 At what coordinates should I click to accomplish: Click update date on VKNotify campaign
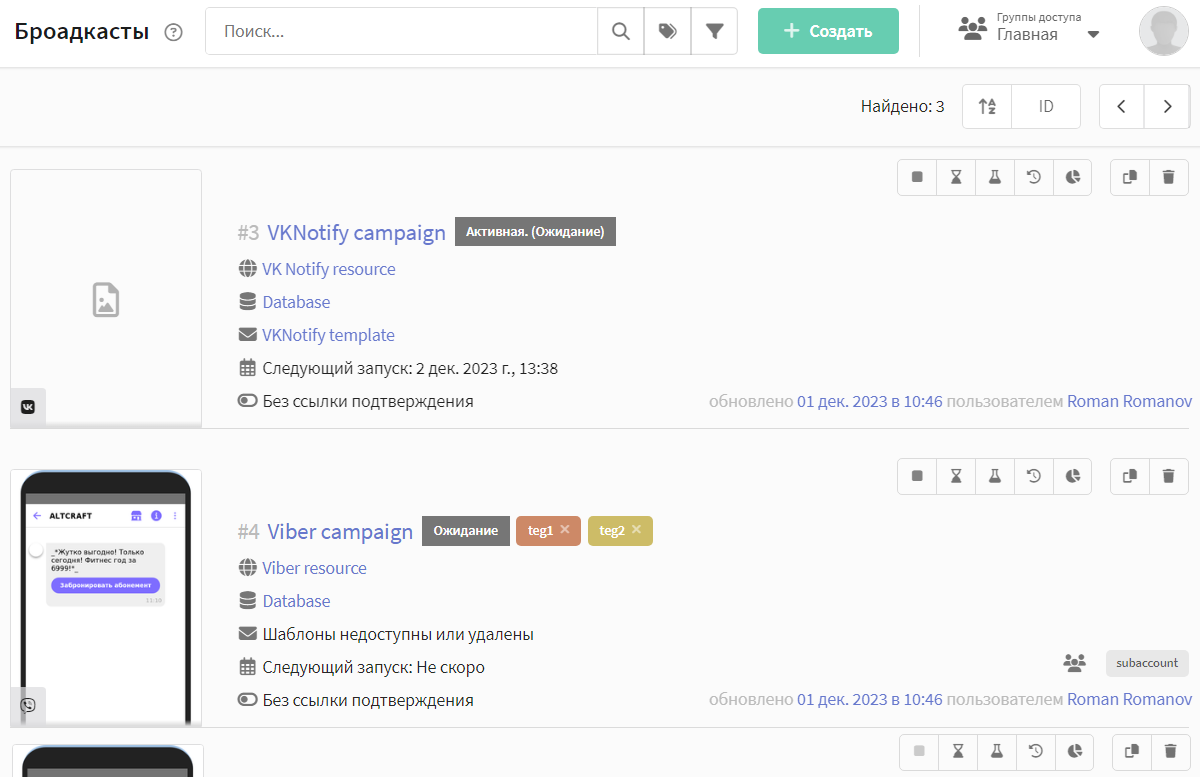[869, 401]
